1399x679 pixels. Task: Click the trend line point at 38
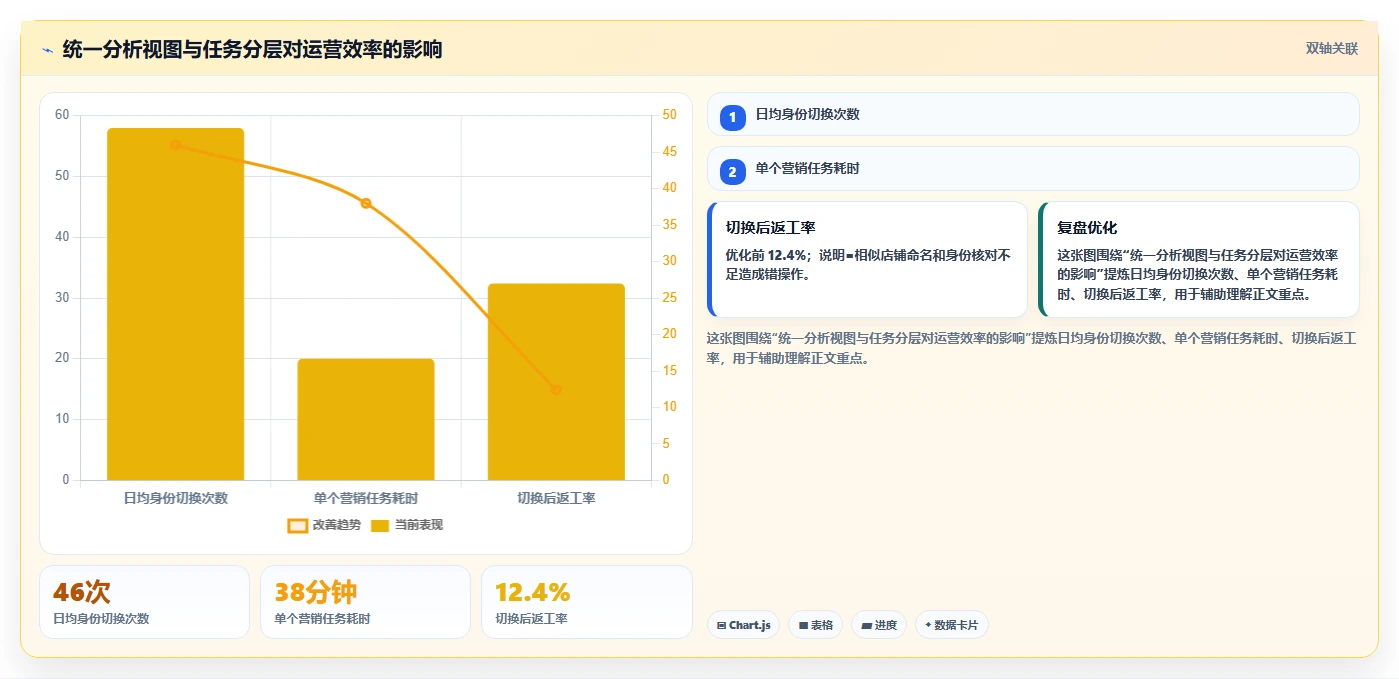(x=366, y=203)
